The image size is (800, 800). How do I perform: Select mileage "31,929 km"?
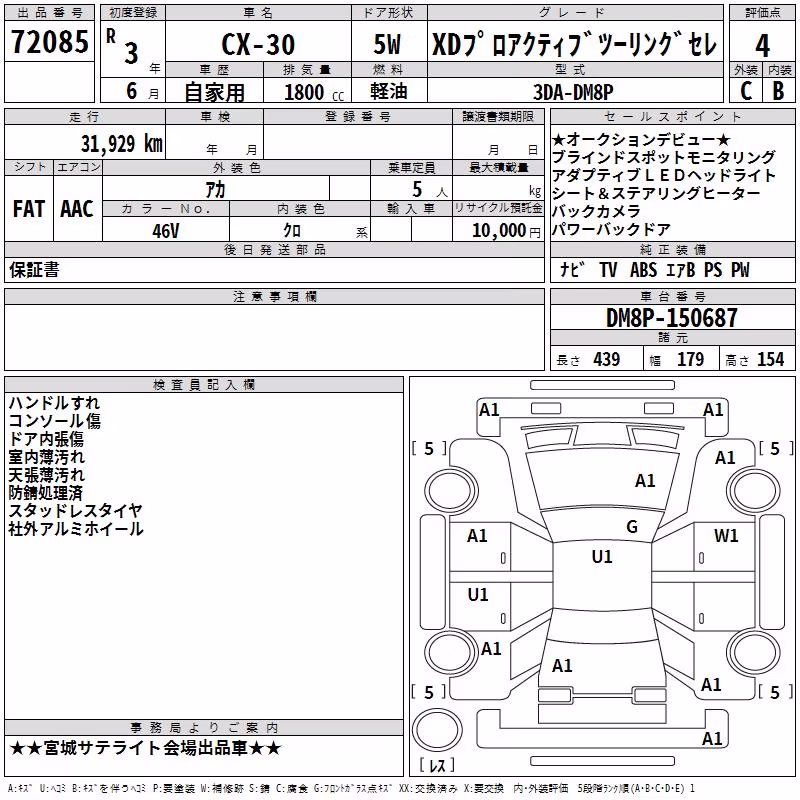pos(121,144)
